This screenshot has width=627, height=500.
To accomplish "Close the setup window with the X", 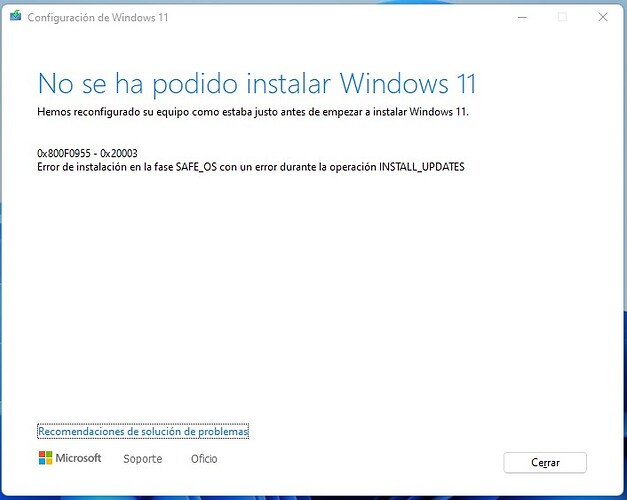I will point(603,17).
